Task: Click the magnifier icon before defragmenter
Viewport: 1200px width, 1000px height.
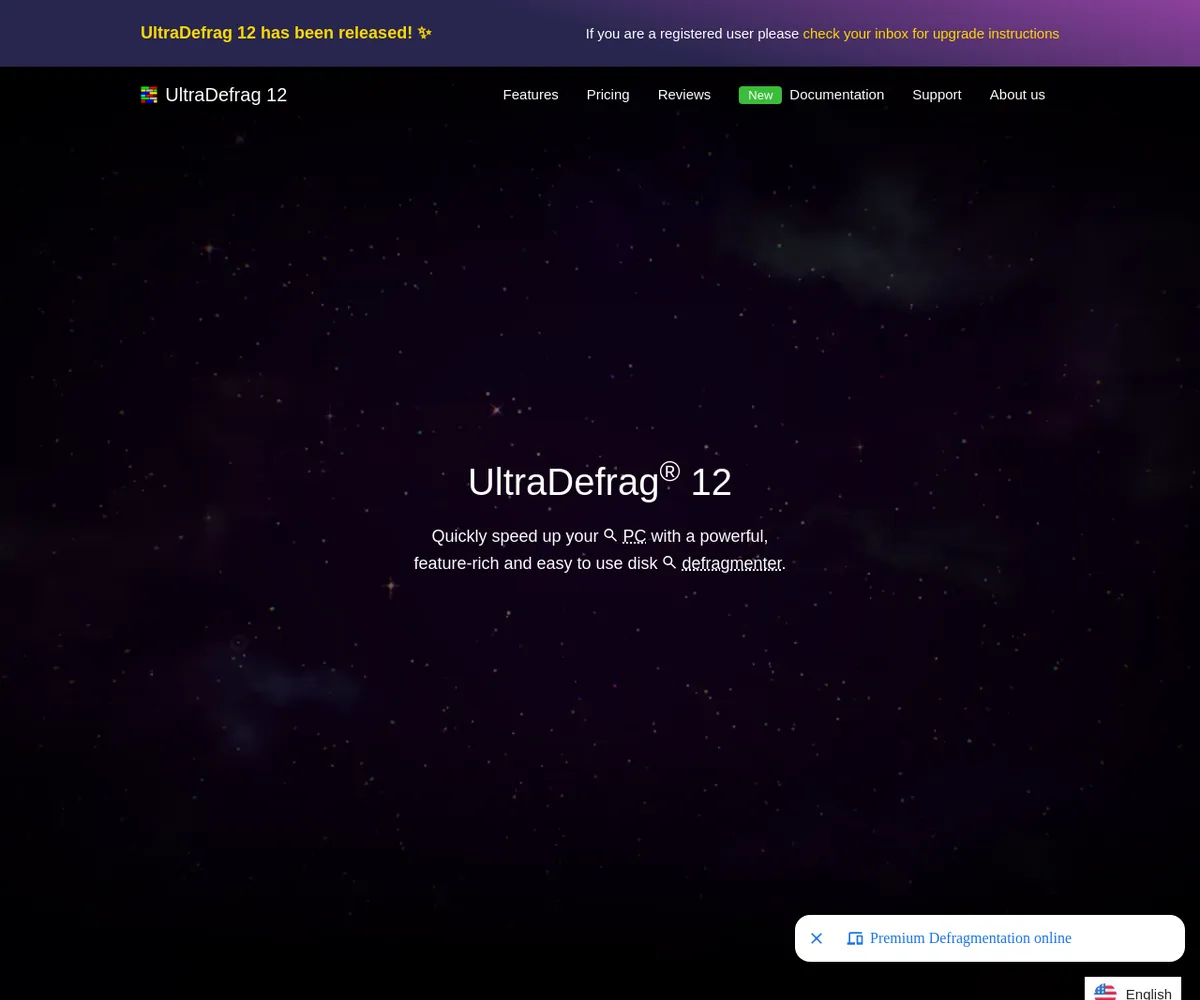Action: click(669, 563)
